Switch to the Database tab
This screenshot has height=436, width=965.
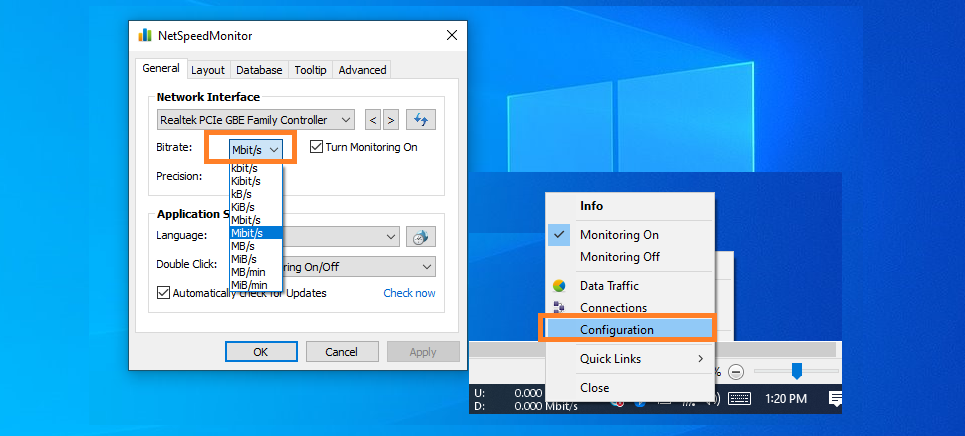(259, 70)
